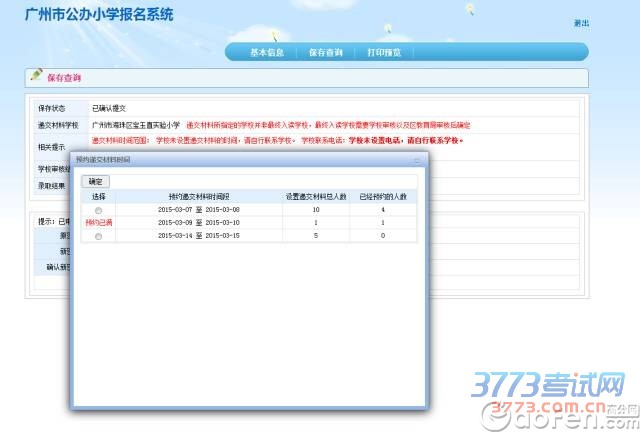
Task: Select radio for 2015-03-14 至 2015-03-15
Action: (98, 236)
